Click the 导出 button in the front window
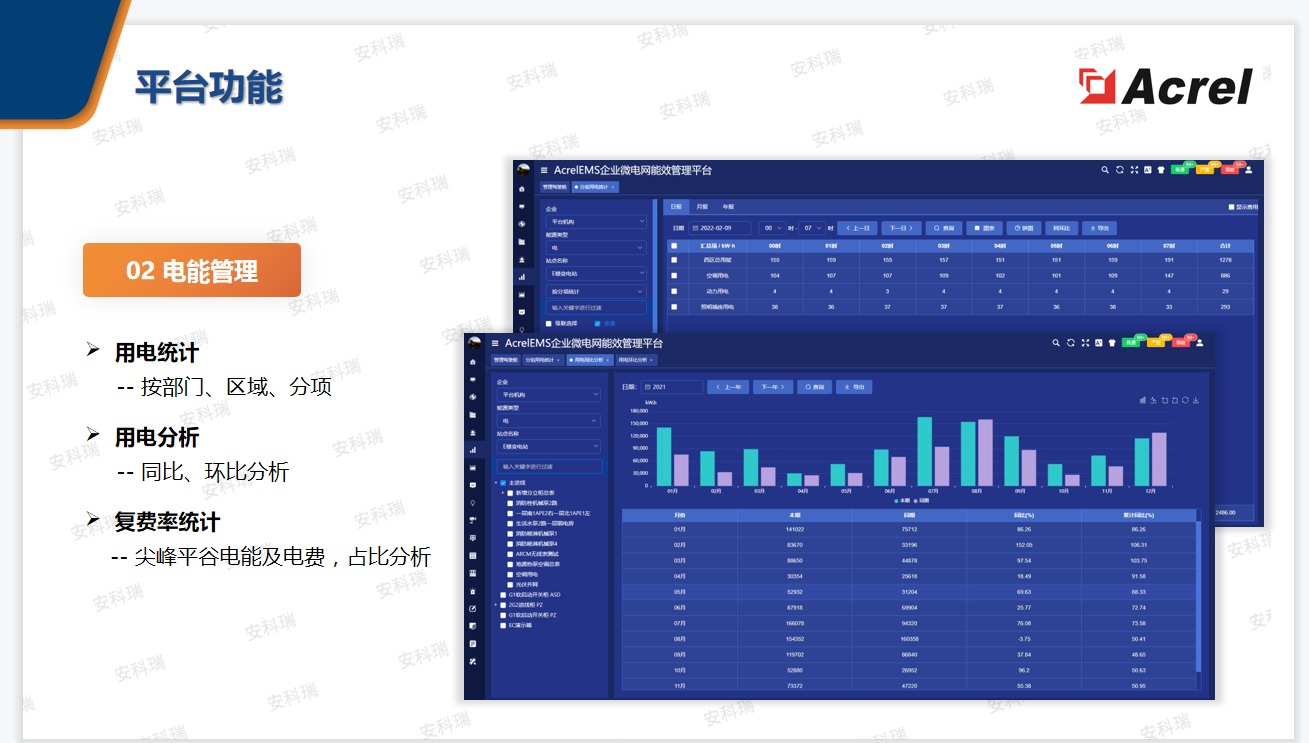1309x743 pixels. click(855, 387)
